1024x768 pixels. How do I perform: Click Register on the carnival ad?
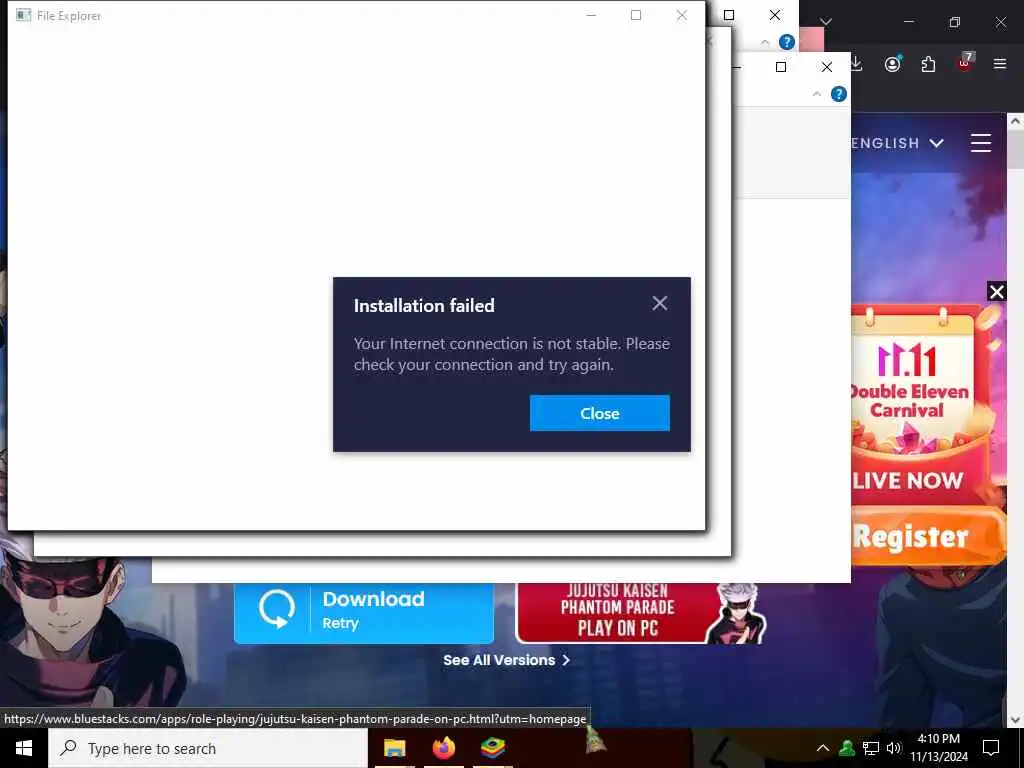pyautogui.click(x=927, y=537)
